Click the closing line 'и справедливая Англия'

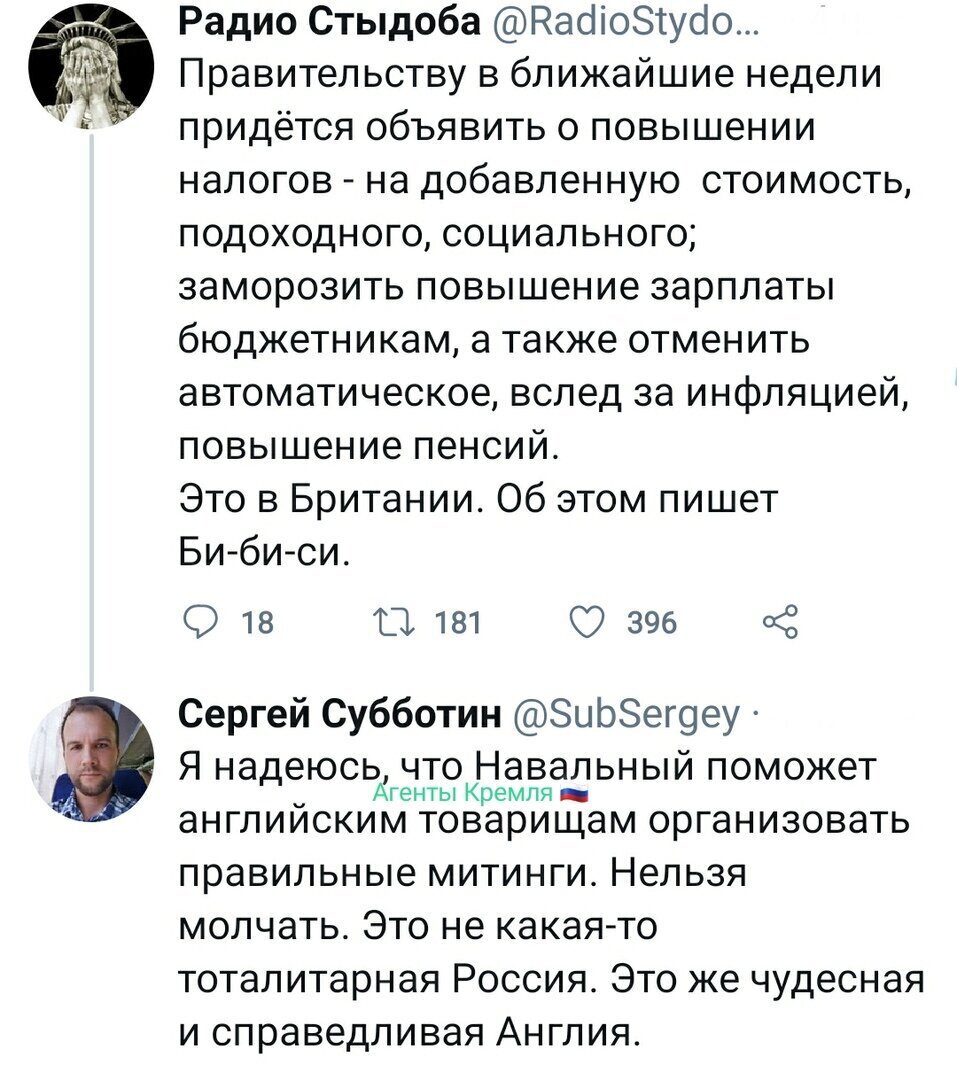[409, 1030]
